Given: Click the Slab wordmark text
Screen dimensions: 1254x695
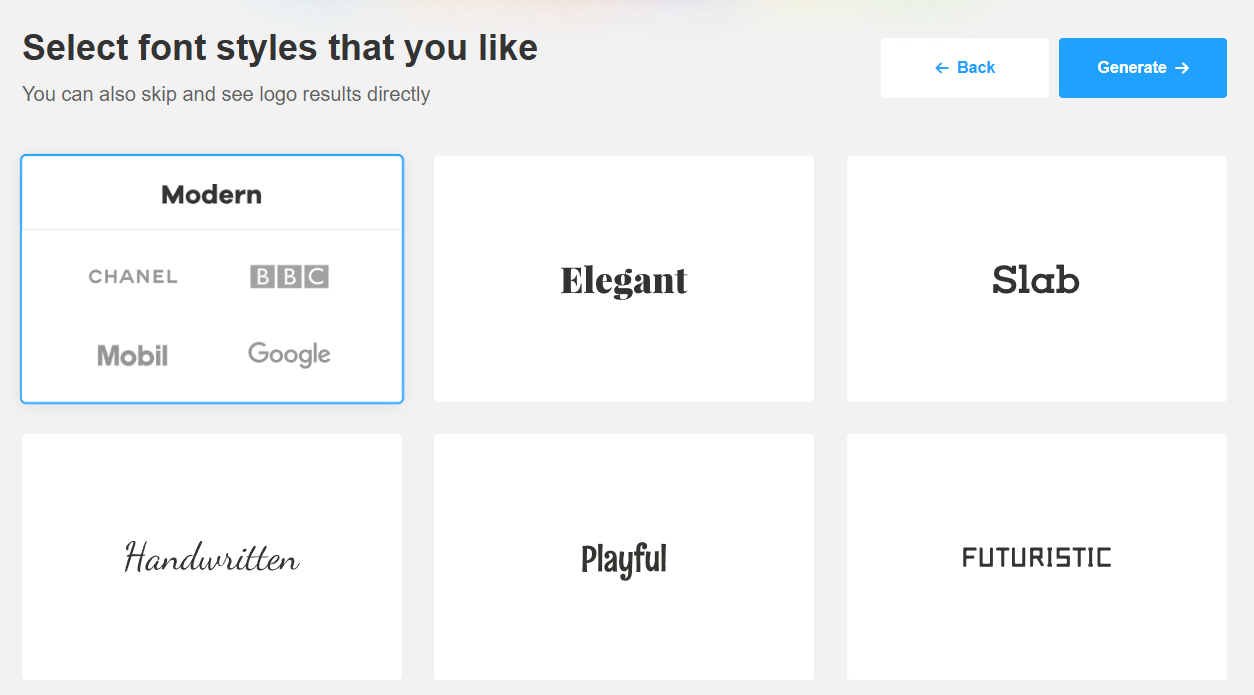Looking at the screenshot, I should pos(1036,279).
